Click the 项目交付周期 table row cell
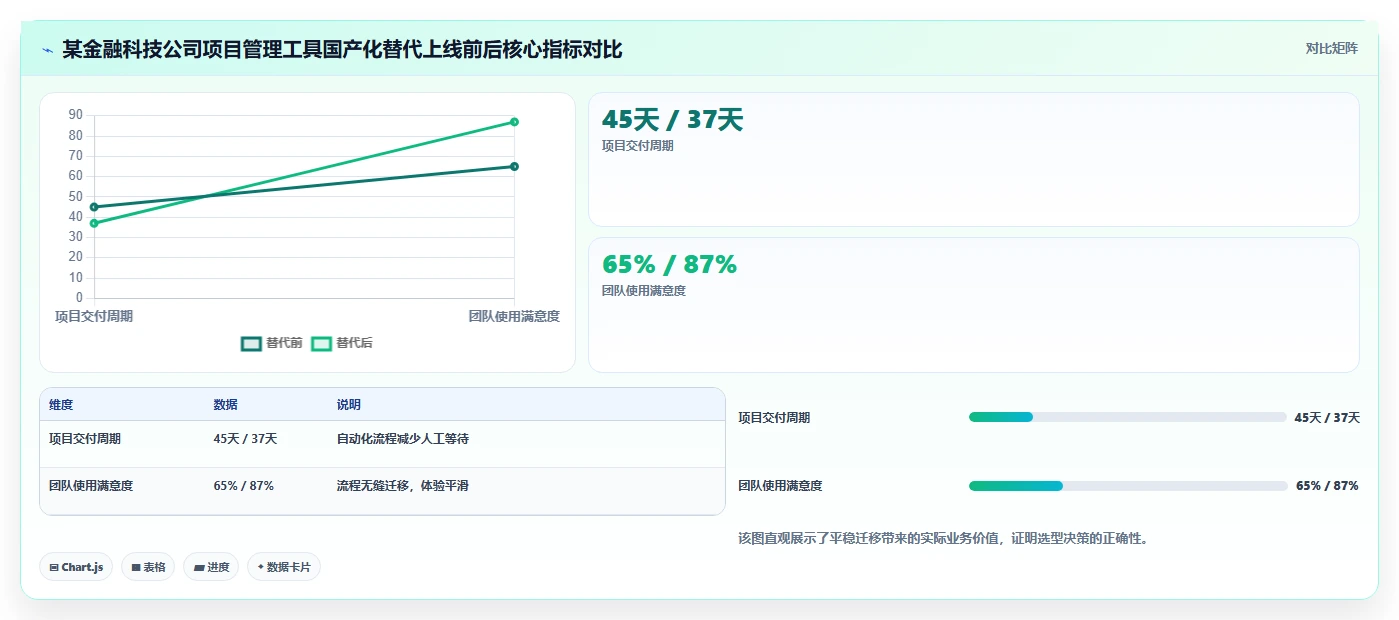 point(85,439)
